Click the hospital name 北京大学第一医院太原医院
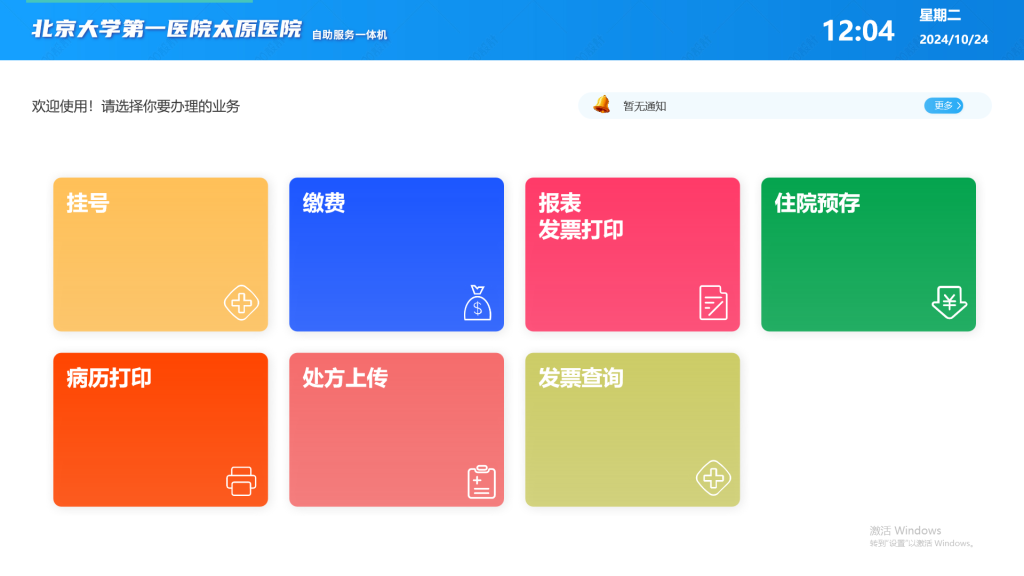 (x=167, y=29)
